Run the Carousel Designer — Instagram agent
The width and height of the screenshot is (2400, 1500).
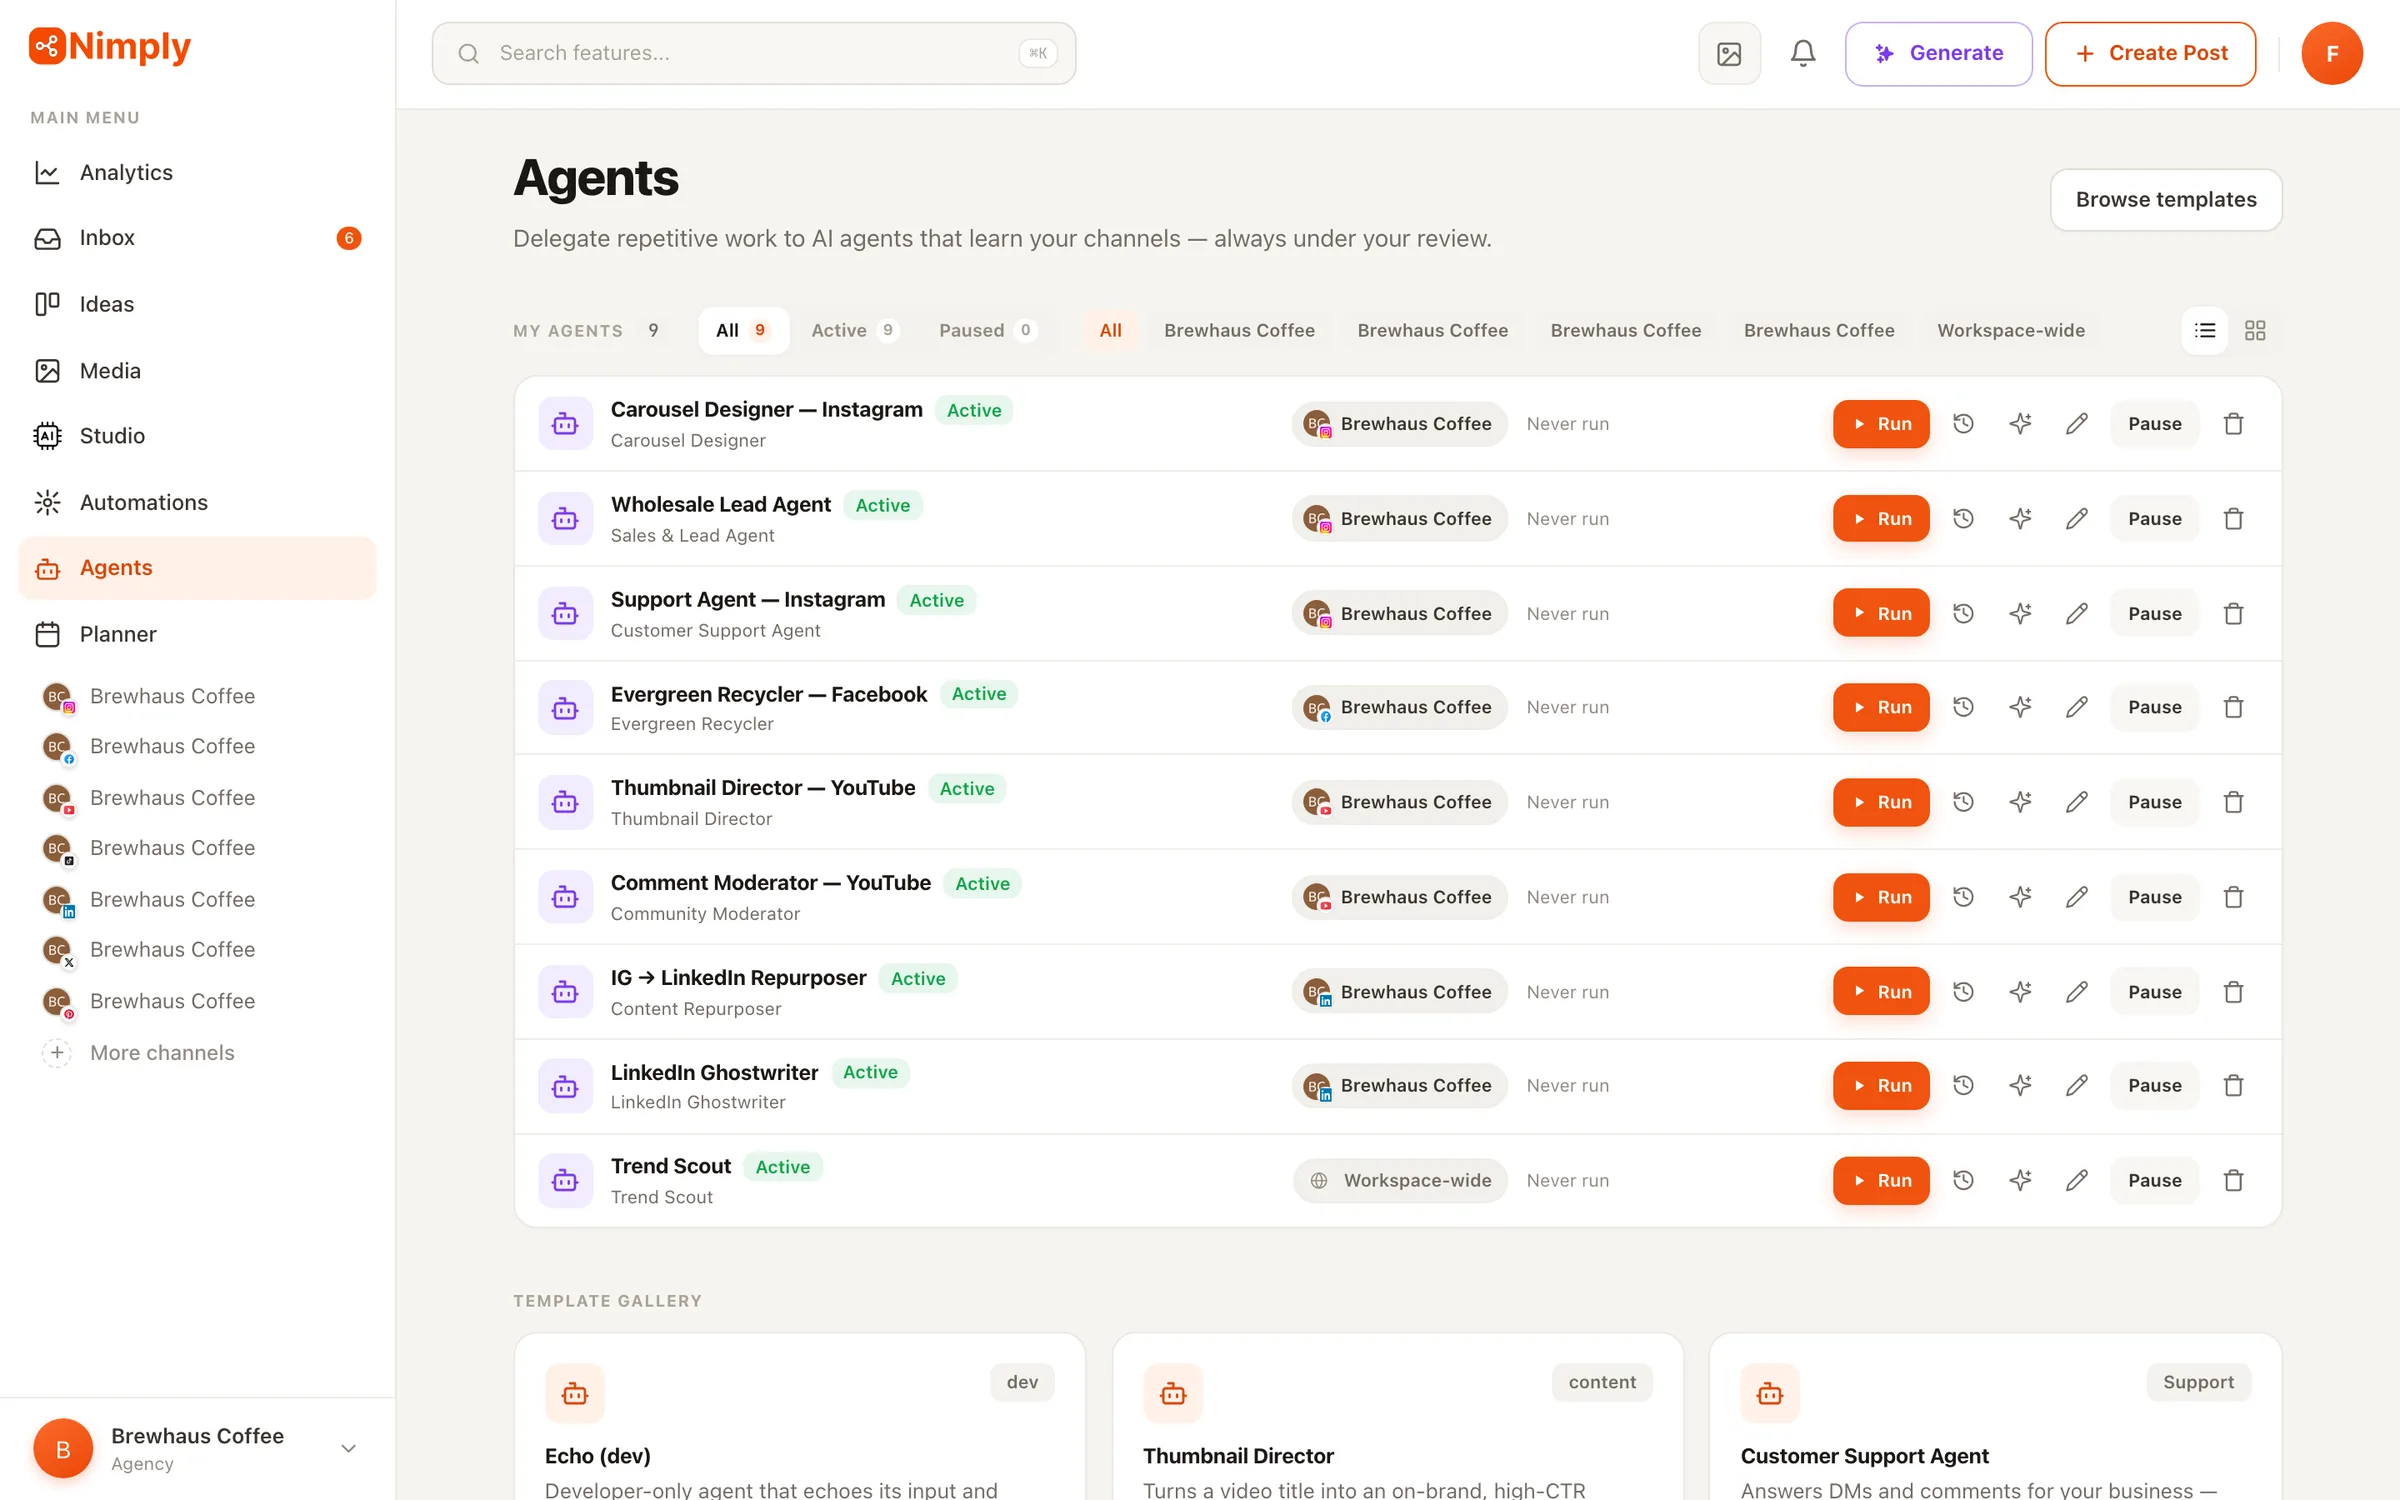(x=1881, y=424)
